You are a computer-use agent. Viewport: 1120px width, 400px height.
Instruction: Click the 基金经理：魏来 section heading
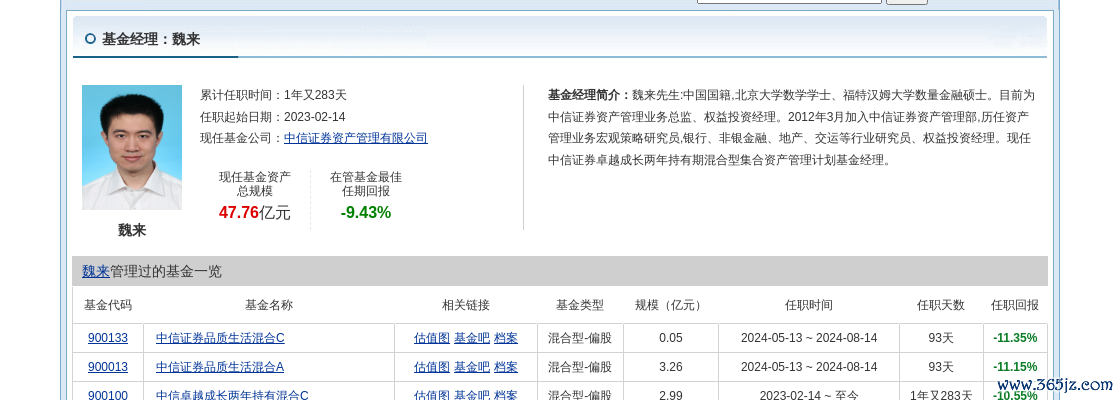(151, 39)
